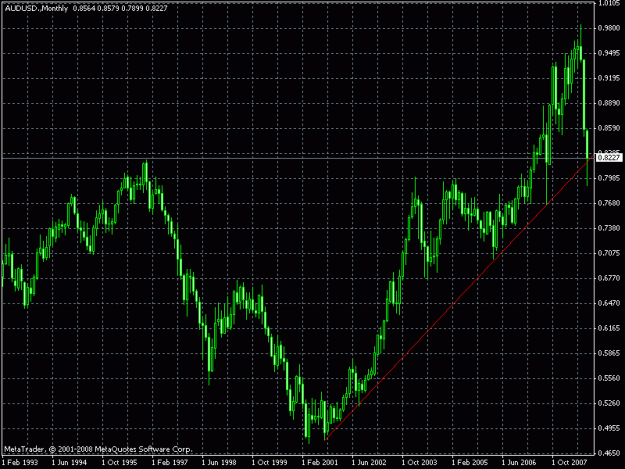Click the 1 Jun 1994 date label
Viewport: 625px width, 469px height.
point(69,463)
